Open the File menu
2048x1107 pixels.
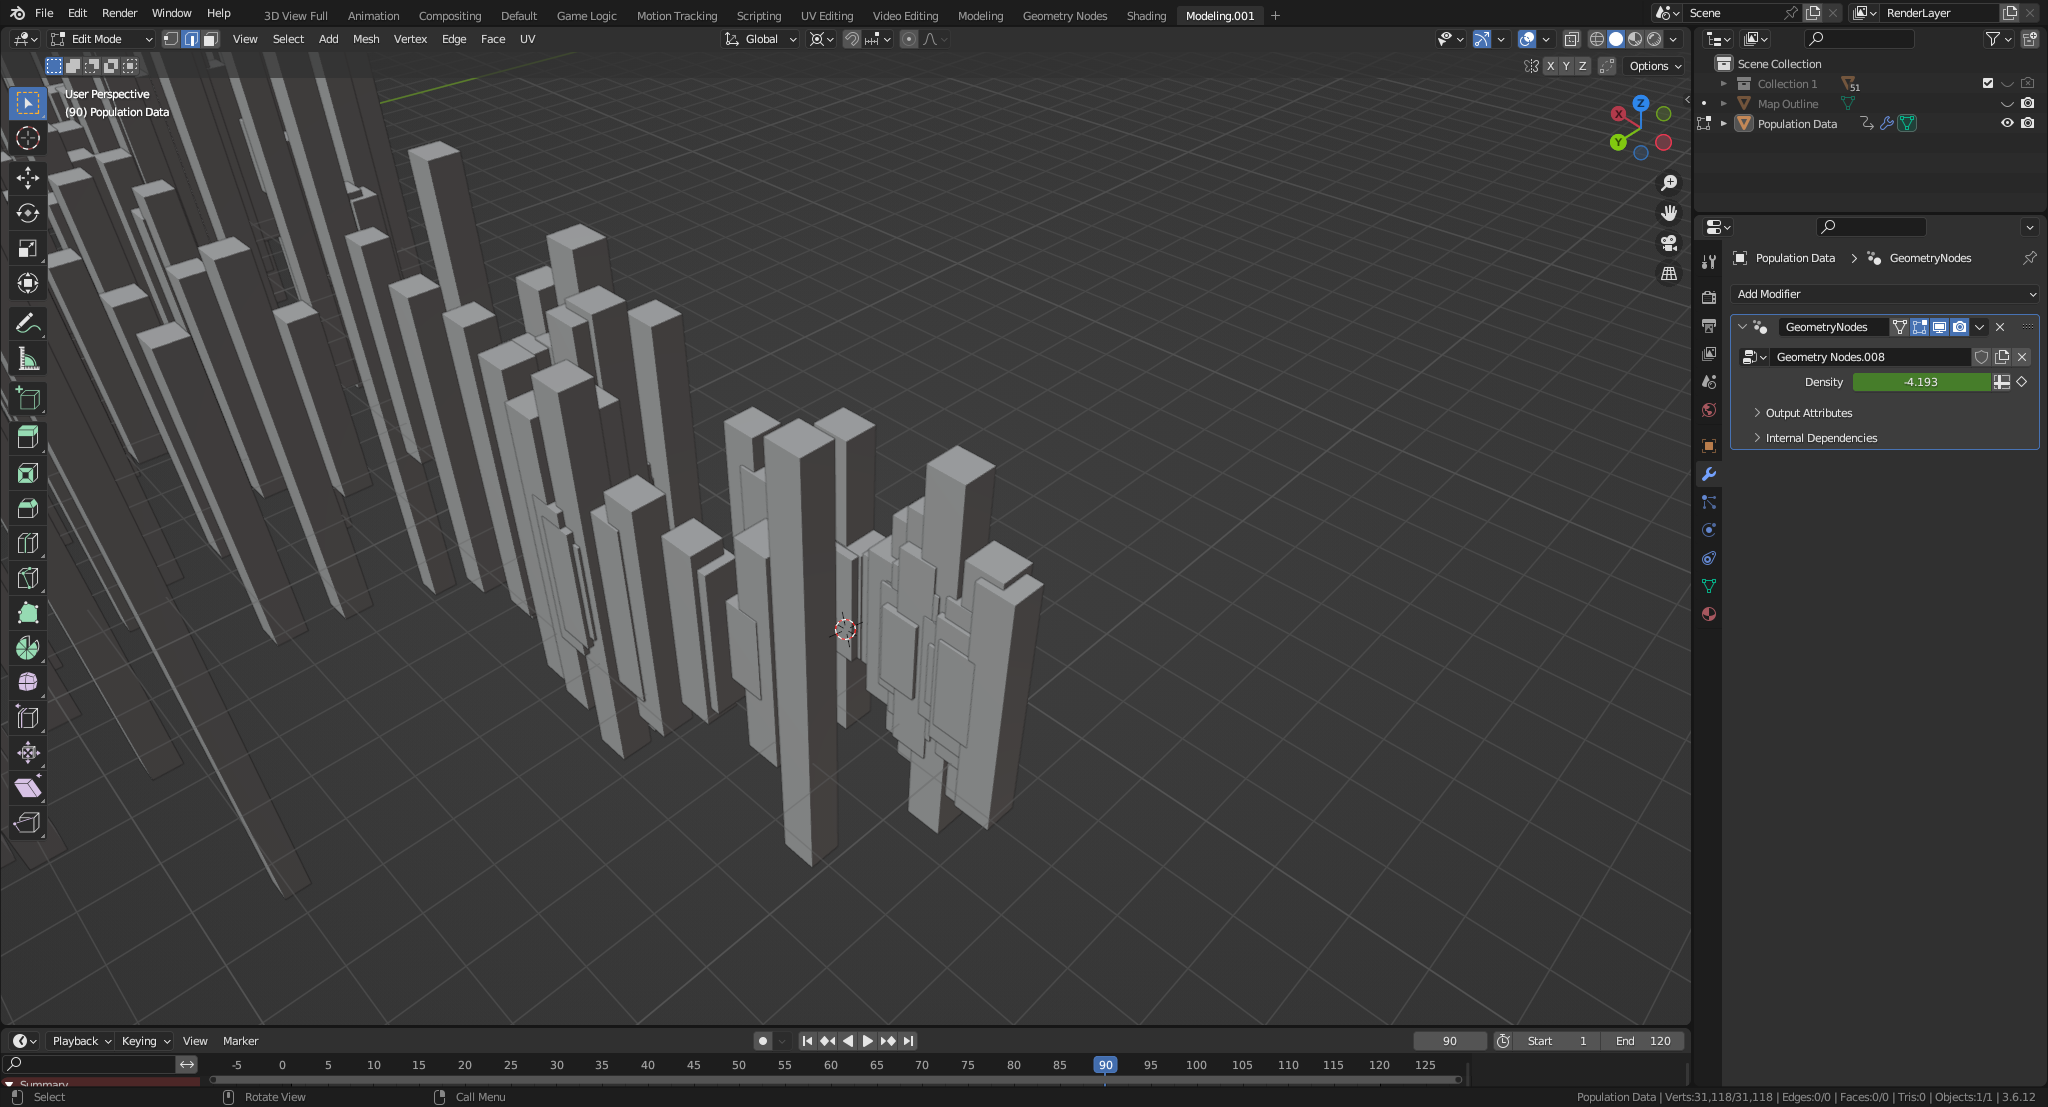coord(44,13)
